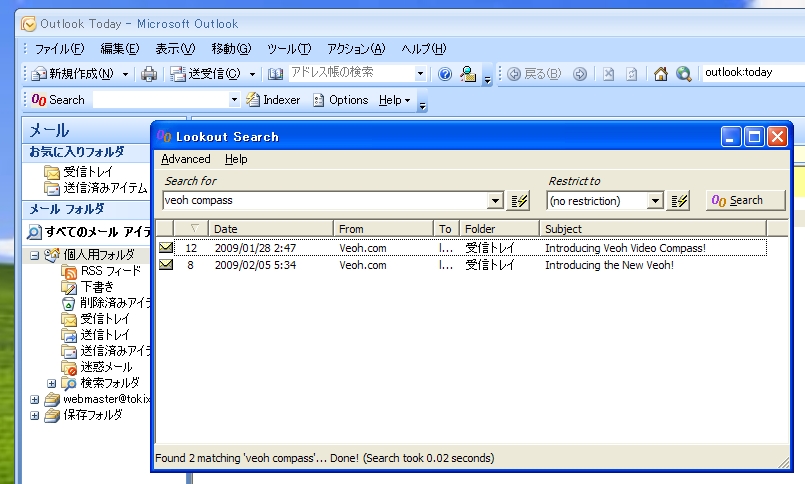Click the web search globe icon

click(683, 74)
